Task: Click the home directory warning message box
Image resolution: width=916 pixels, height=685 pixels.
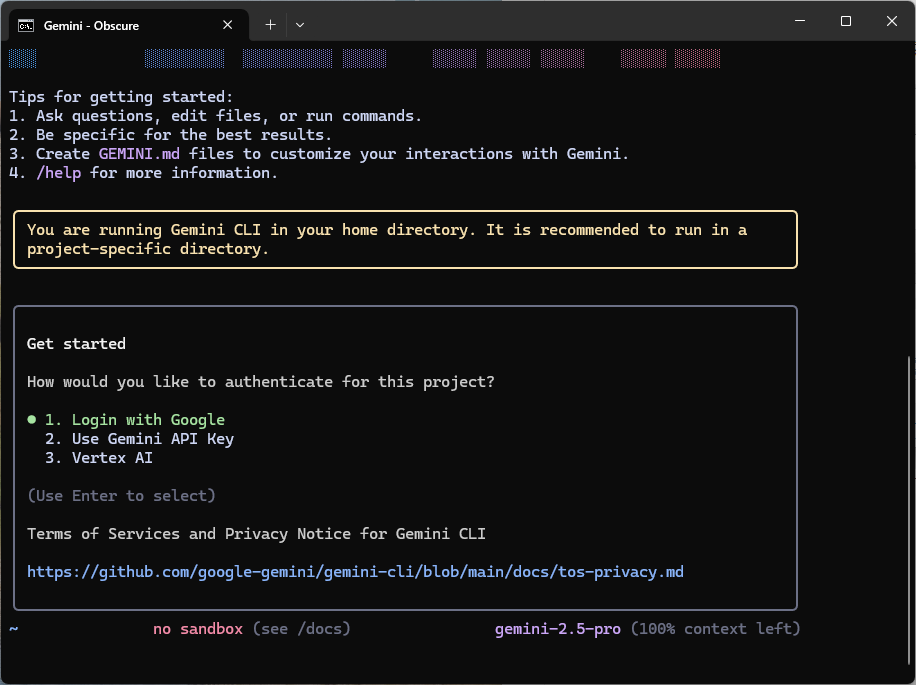Action: click(x=405, y=239)
